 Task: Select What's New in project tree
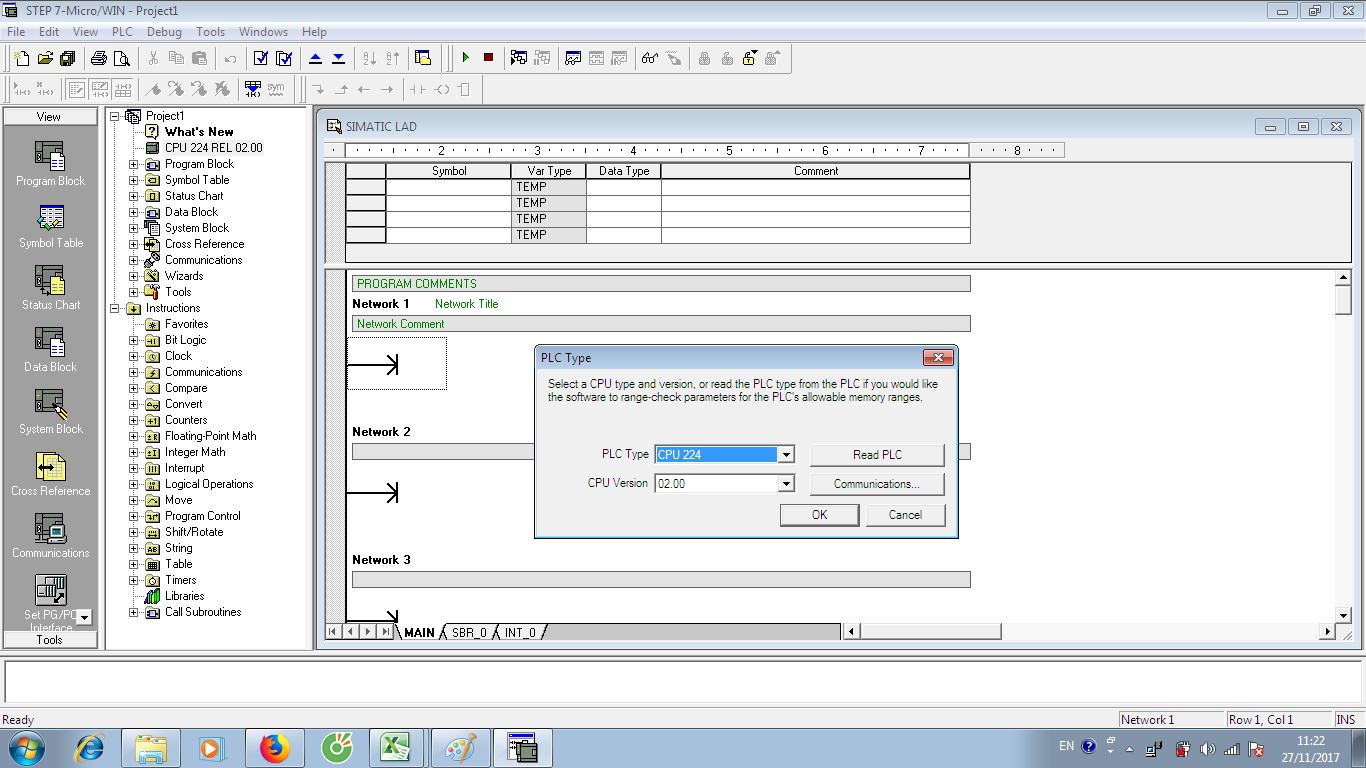199,132
